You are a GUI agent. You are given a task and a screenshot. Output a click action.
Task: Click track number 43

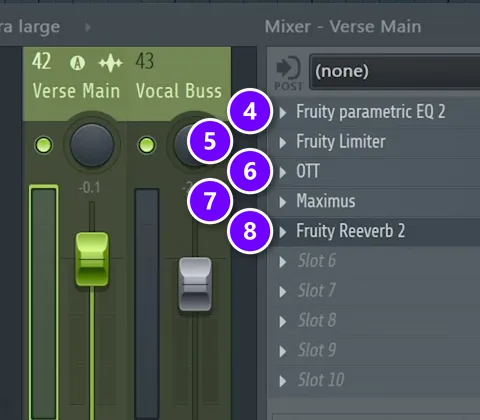pos(145,61)
